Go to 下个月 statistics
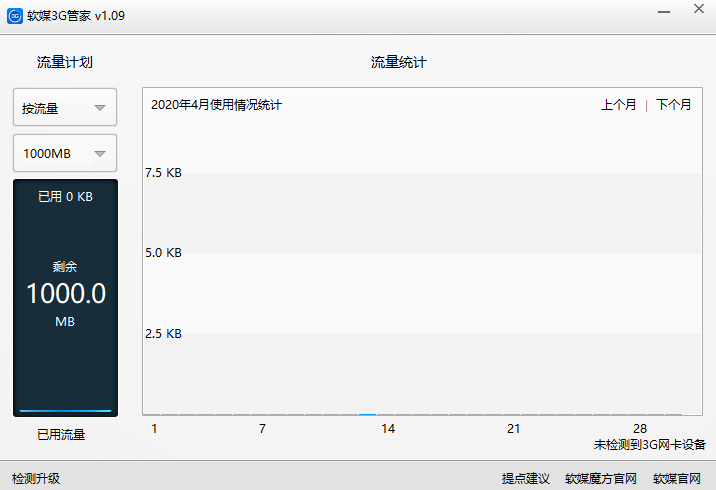The image size is (716, 490). coord(674,105)
